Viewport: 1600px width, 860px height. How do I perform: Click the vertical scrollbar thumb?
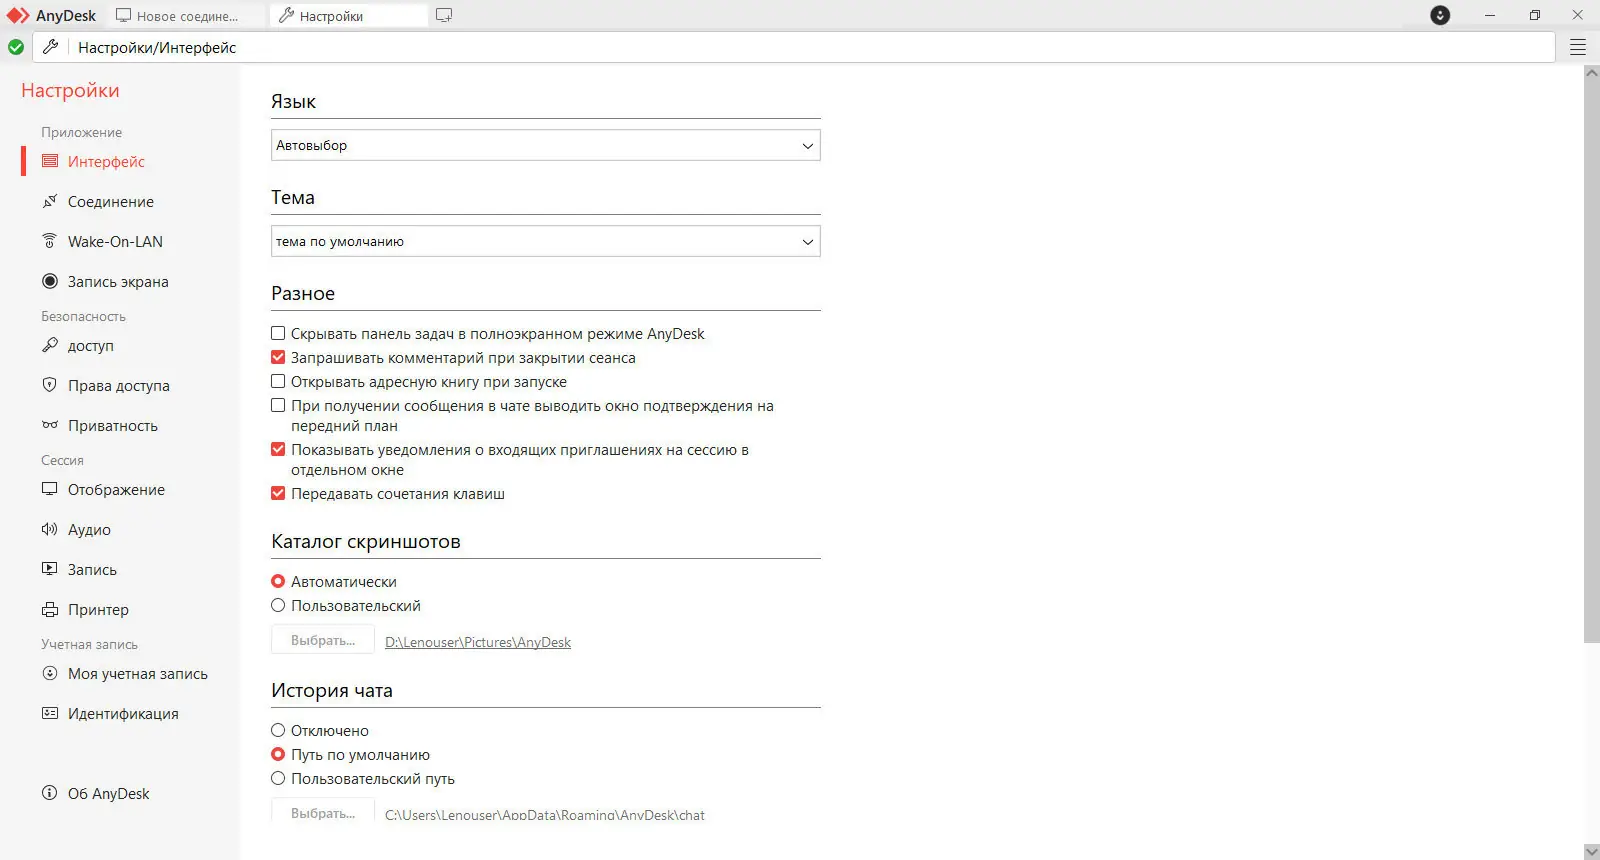[1592, 361]
